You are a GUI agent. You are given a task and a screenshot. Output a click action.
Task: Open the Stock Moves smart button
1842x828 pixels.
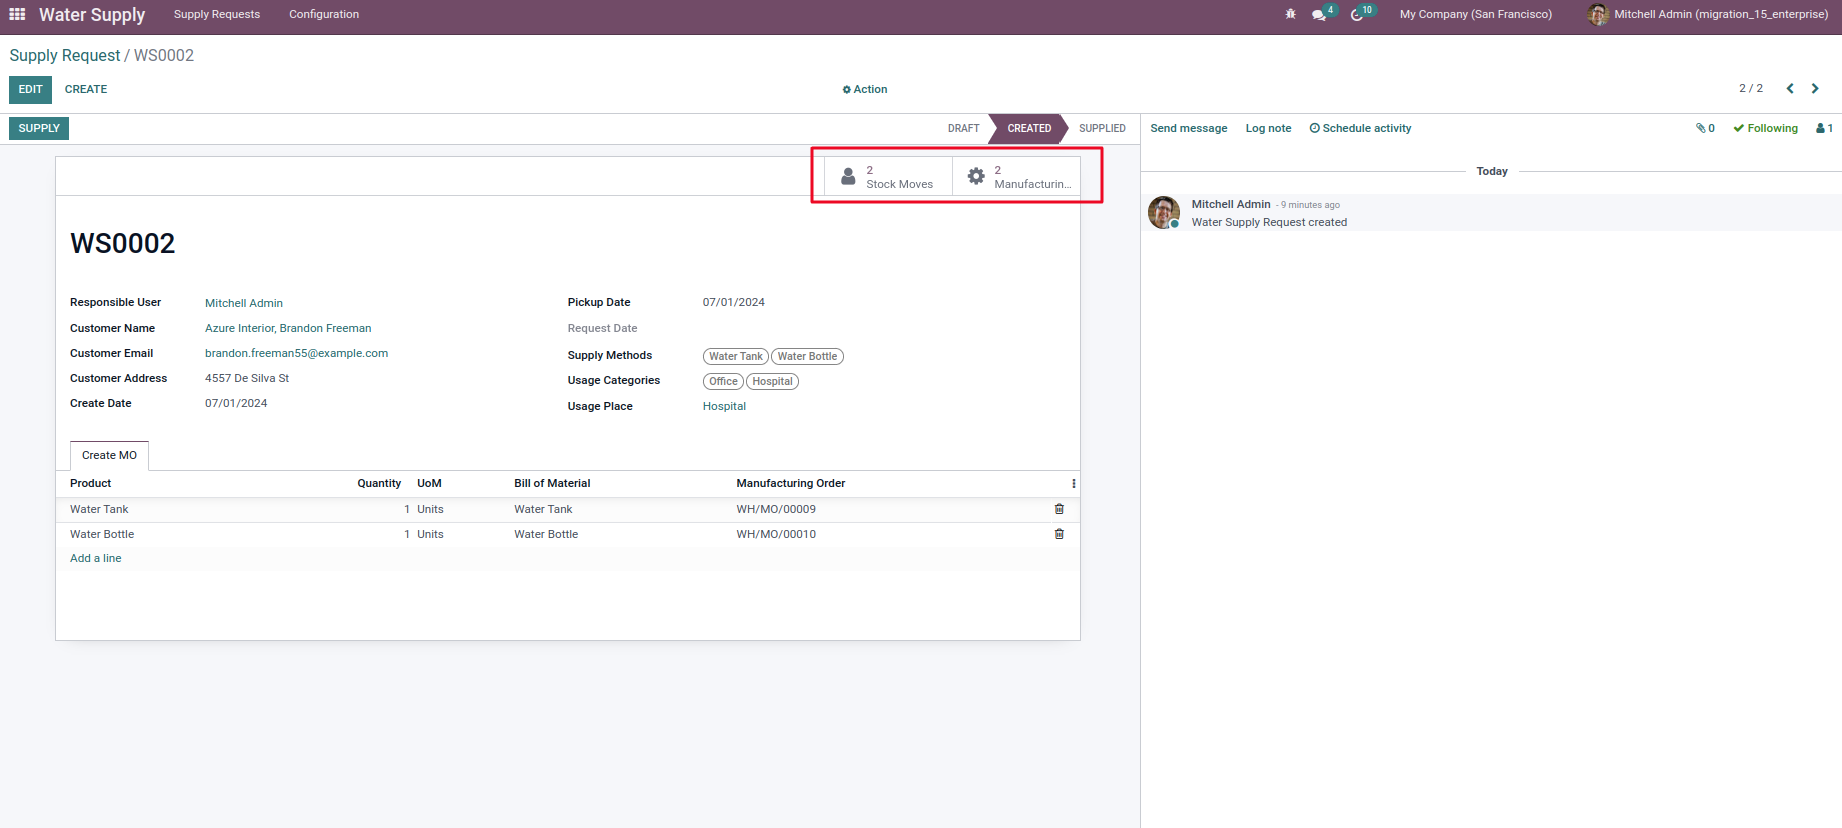click(x=888, y=177)
